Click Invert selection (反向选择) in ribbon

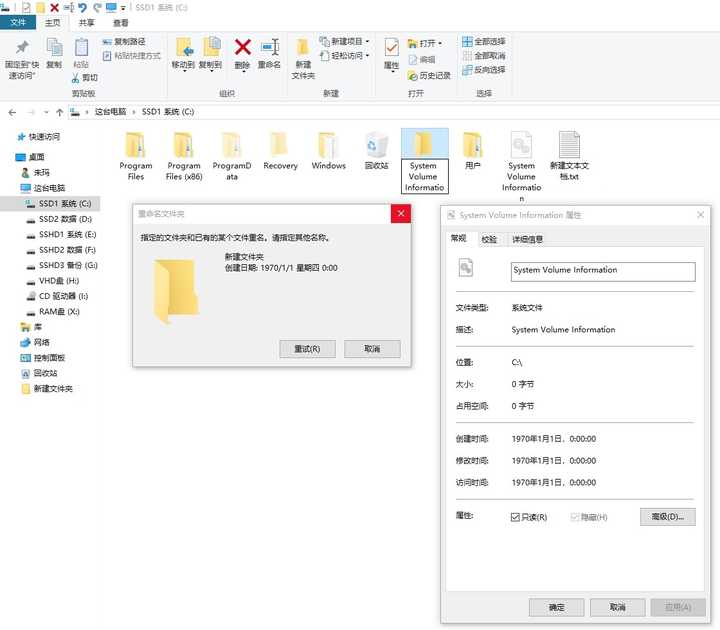pos(484,70)
